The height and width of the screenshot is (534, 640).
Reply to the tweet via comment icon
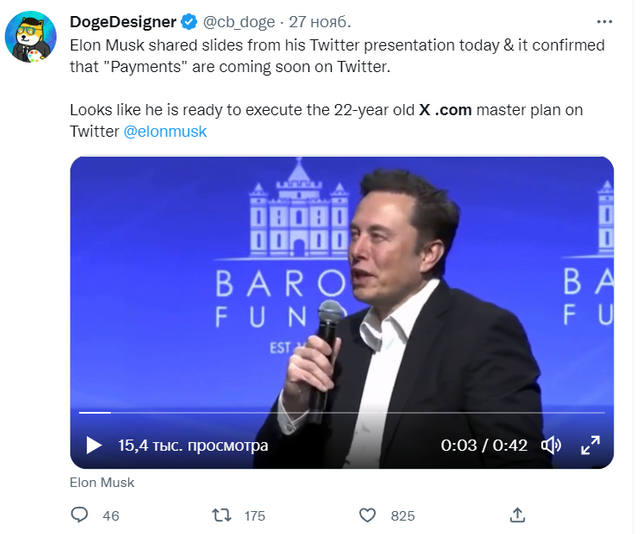click(x=81, y=515)
